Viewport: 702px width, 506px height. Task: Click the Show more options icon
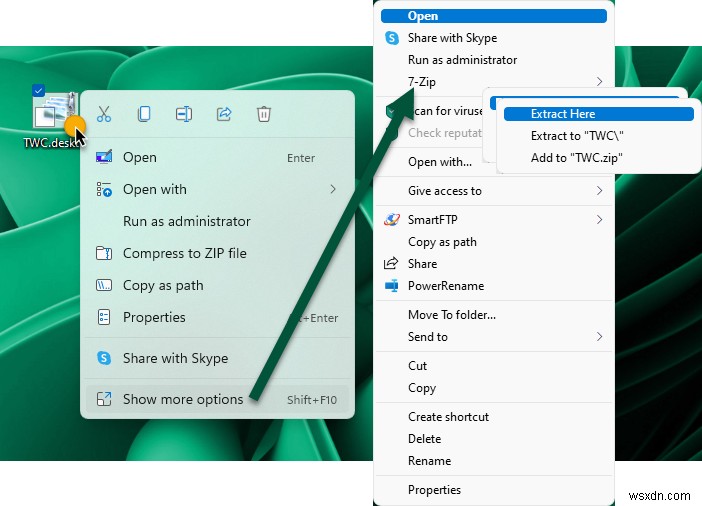point(104,399)
